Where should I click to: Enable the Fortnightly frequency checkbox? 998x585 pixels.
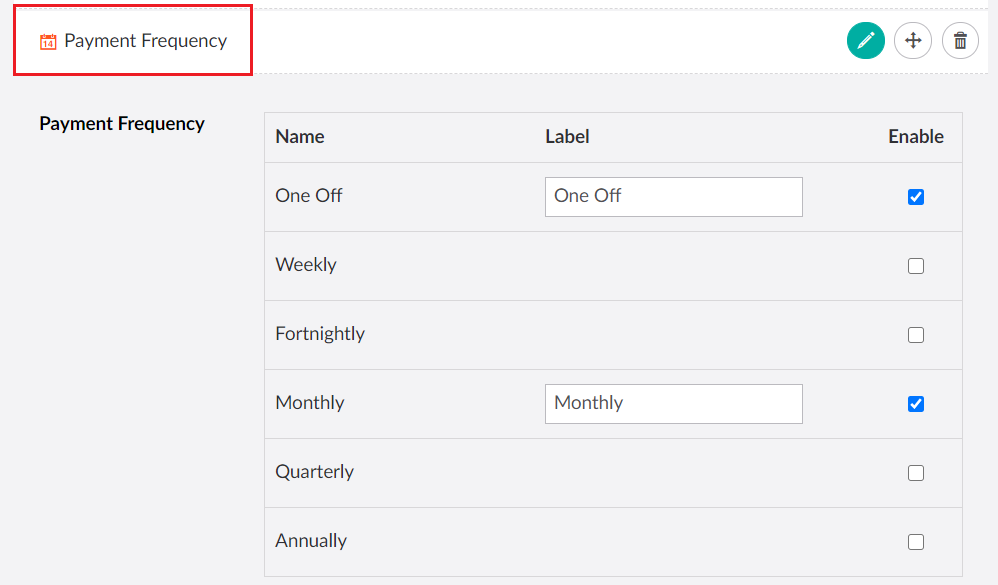(916, 335)
